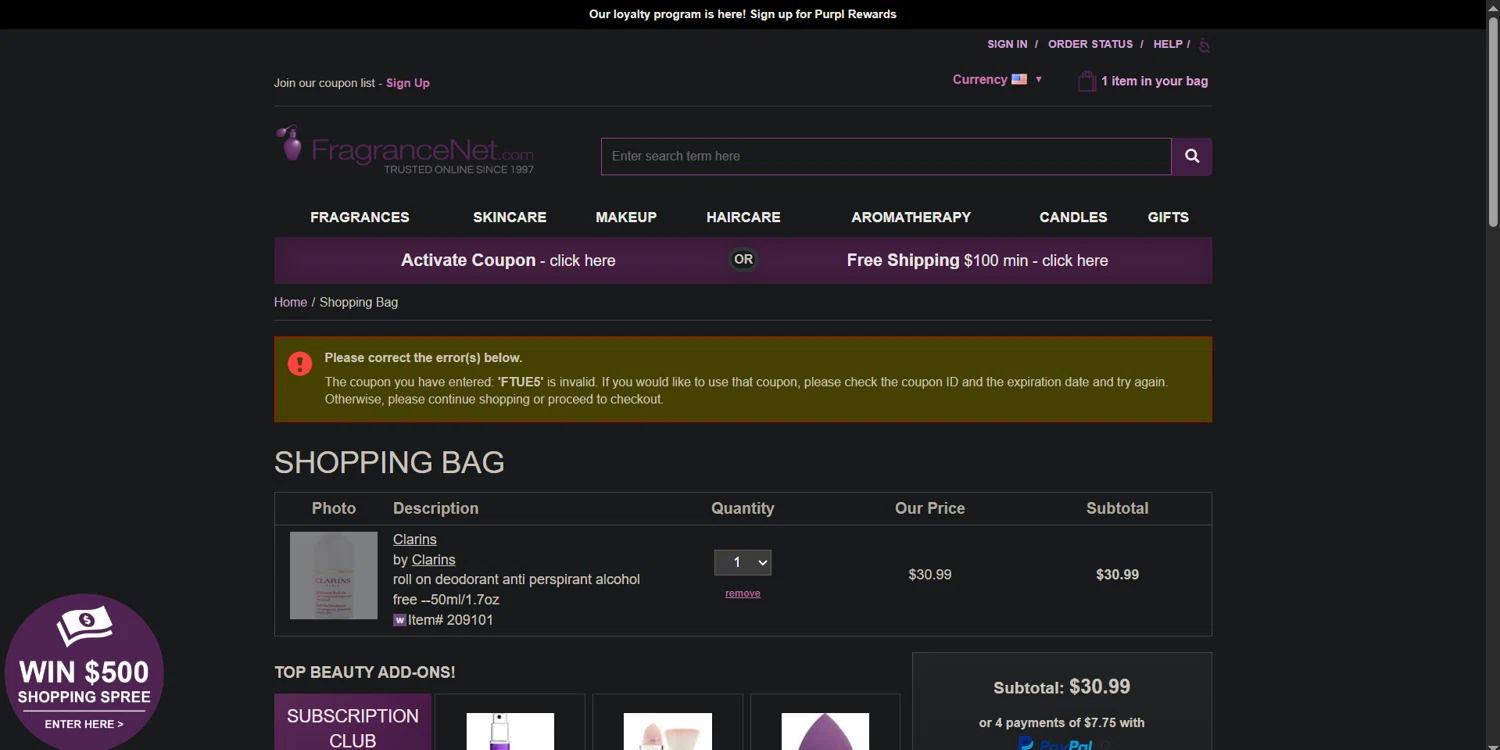Image resolution: width=1500 pixels, height=750 pixels.
Task: Click the Home breadcrumb link
Action: [290, 302]
